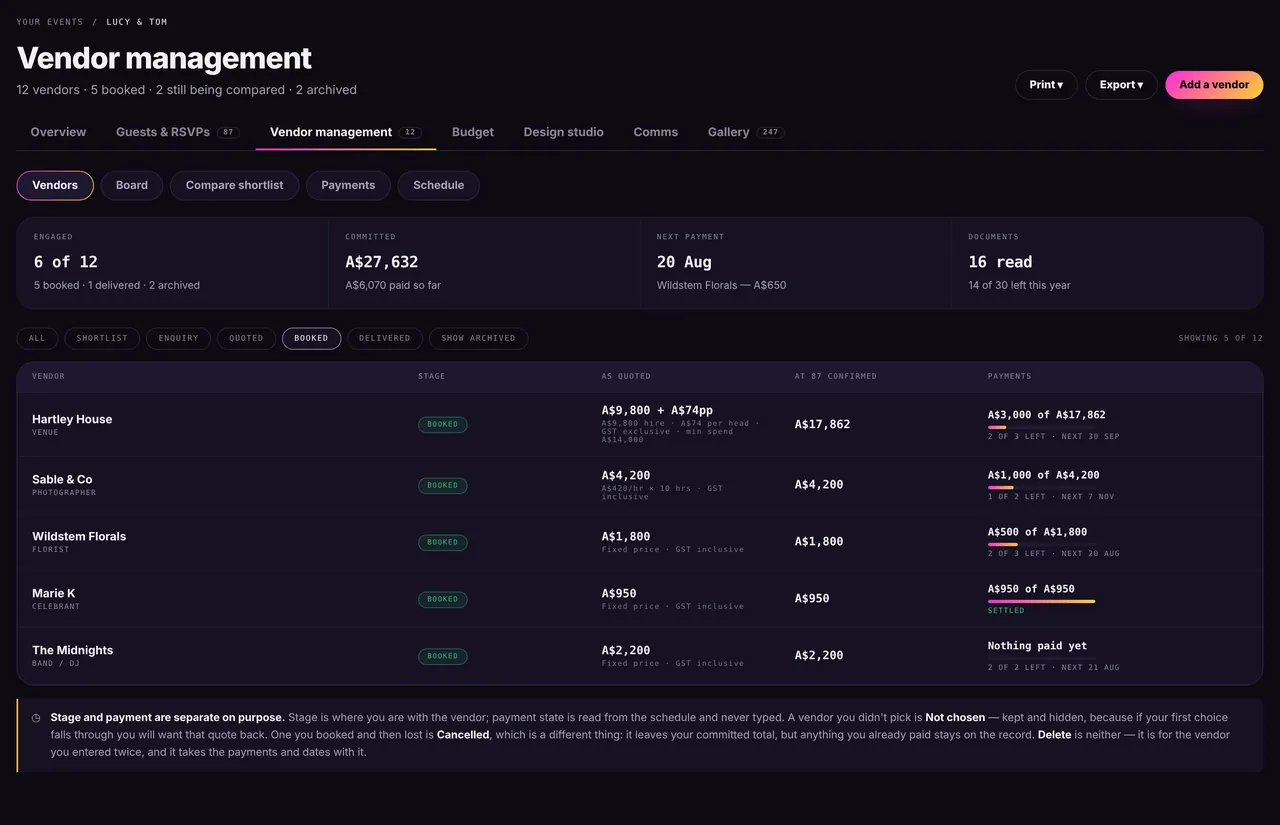
Task: Click the Committed A$27,632 stat card
Action: (x=485, y=263)
